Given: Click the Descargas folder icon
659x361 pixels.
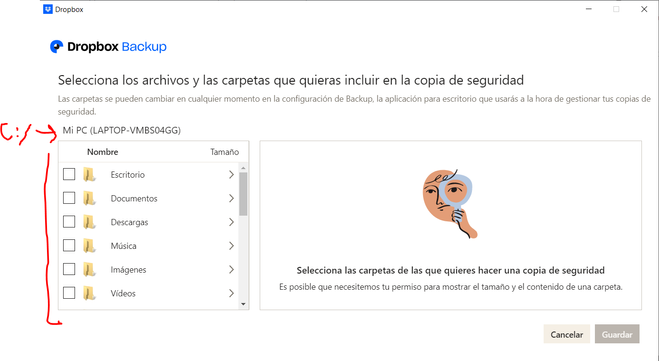Looking at the screenshot, I should 89,222.
